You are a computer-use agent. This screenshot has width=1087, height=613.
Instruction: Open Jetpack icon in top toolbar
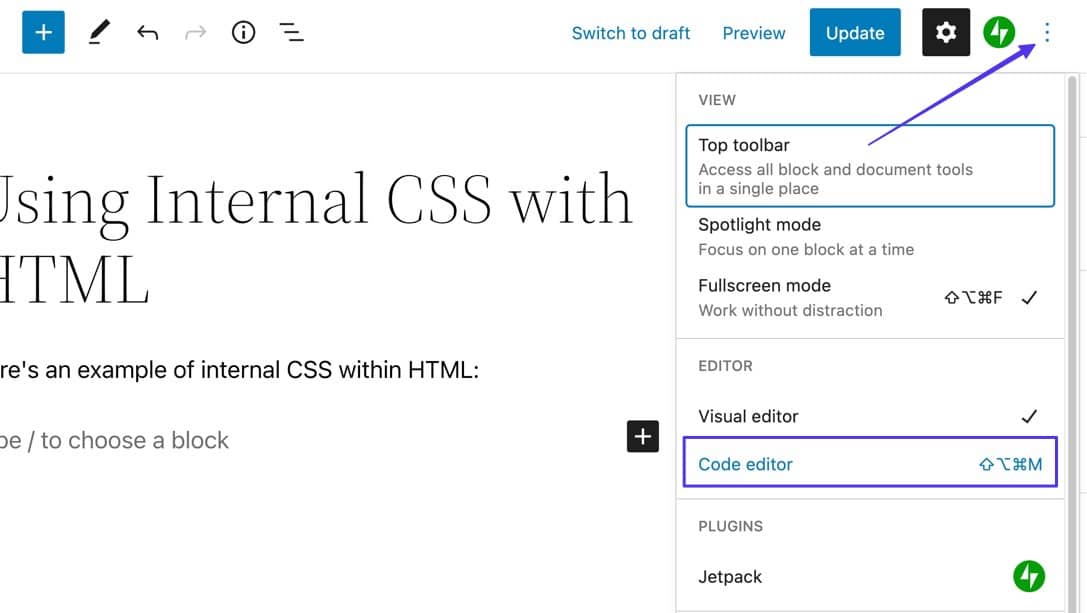(999, 33)
